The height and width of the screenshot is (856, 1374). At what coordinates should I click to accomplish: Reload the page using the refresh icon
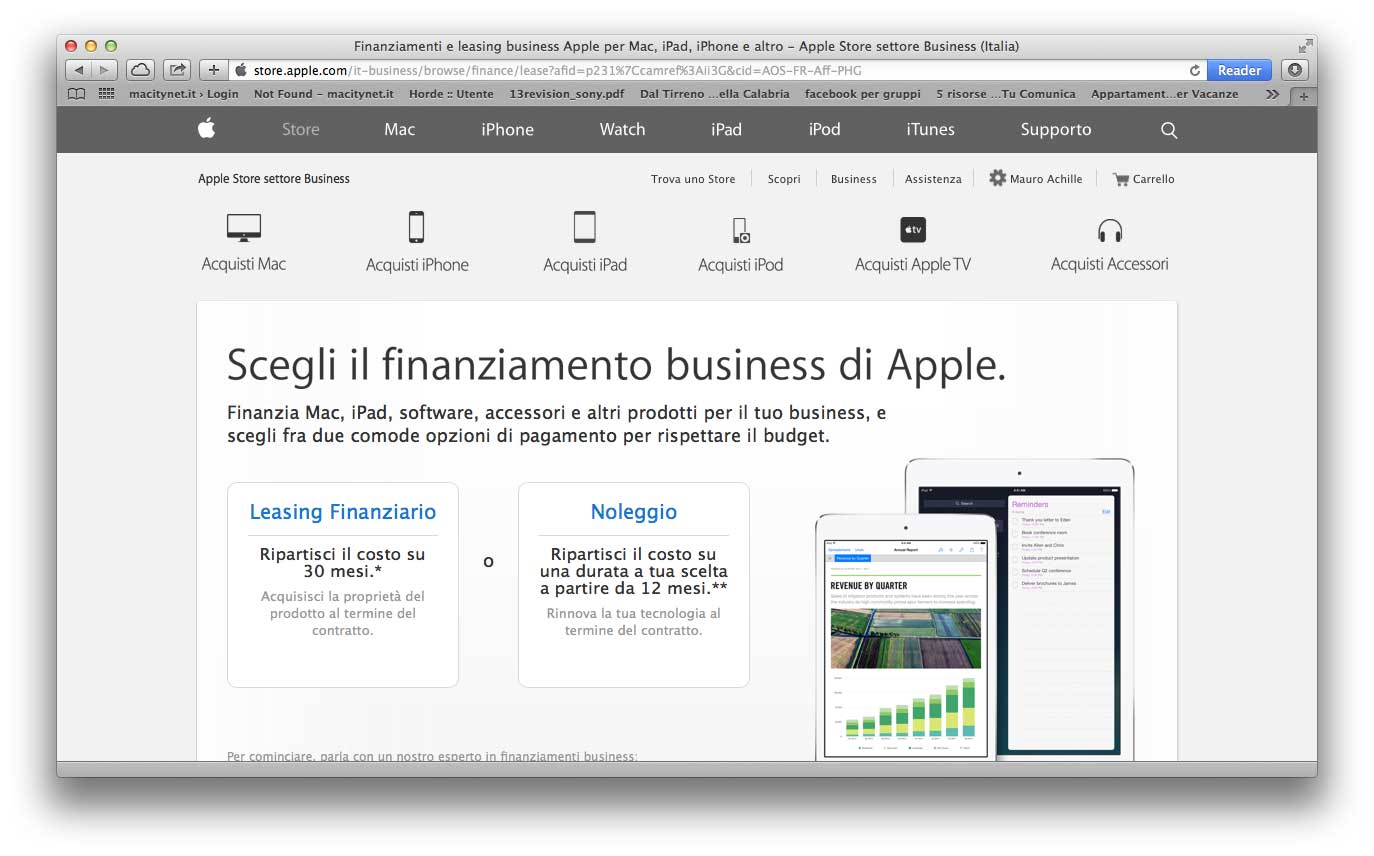[1194, 71]
